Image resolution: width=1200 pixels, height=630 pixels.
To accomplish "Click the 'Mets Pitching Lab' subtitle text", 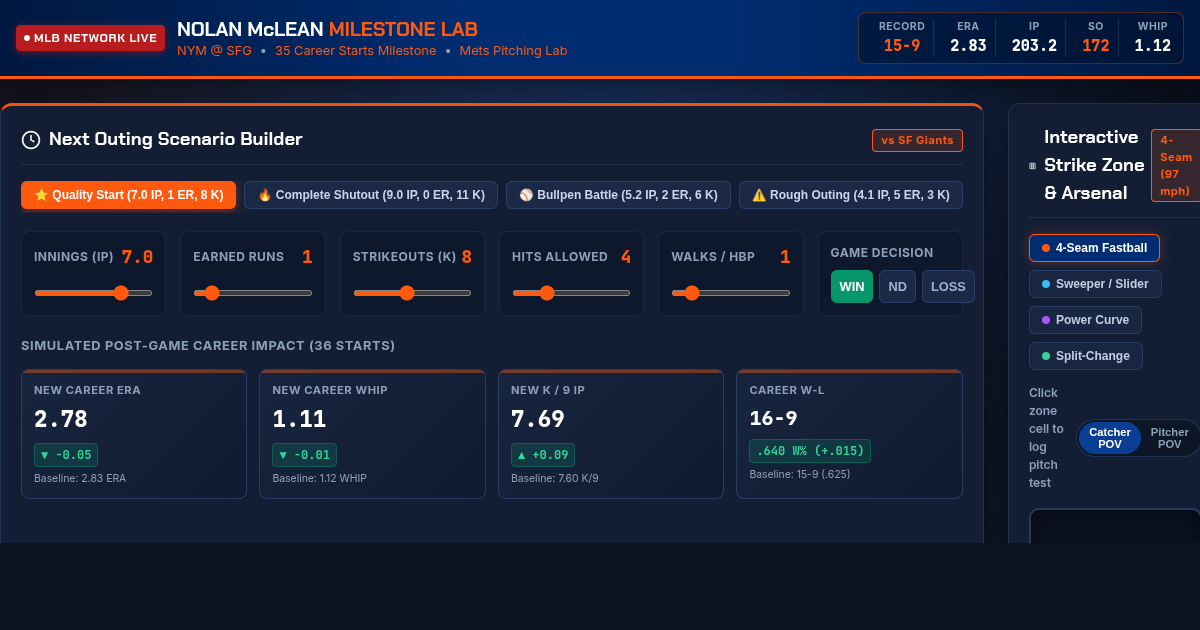I will point(513,51).
